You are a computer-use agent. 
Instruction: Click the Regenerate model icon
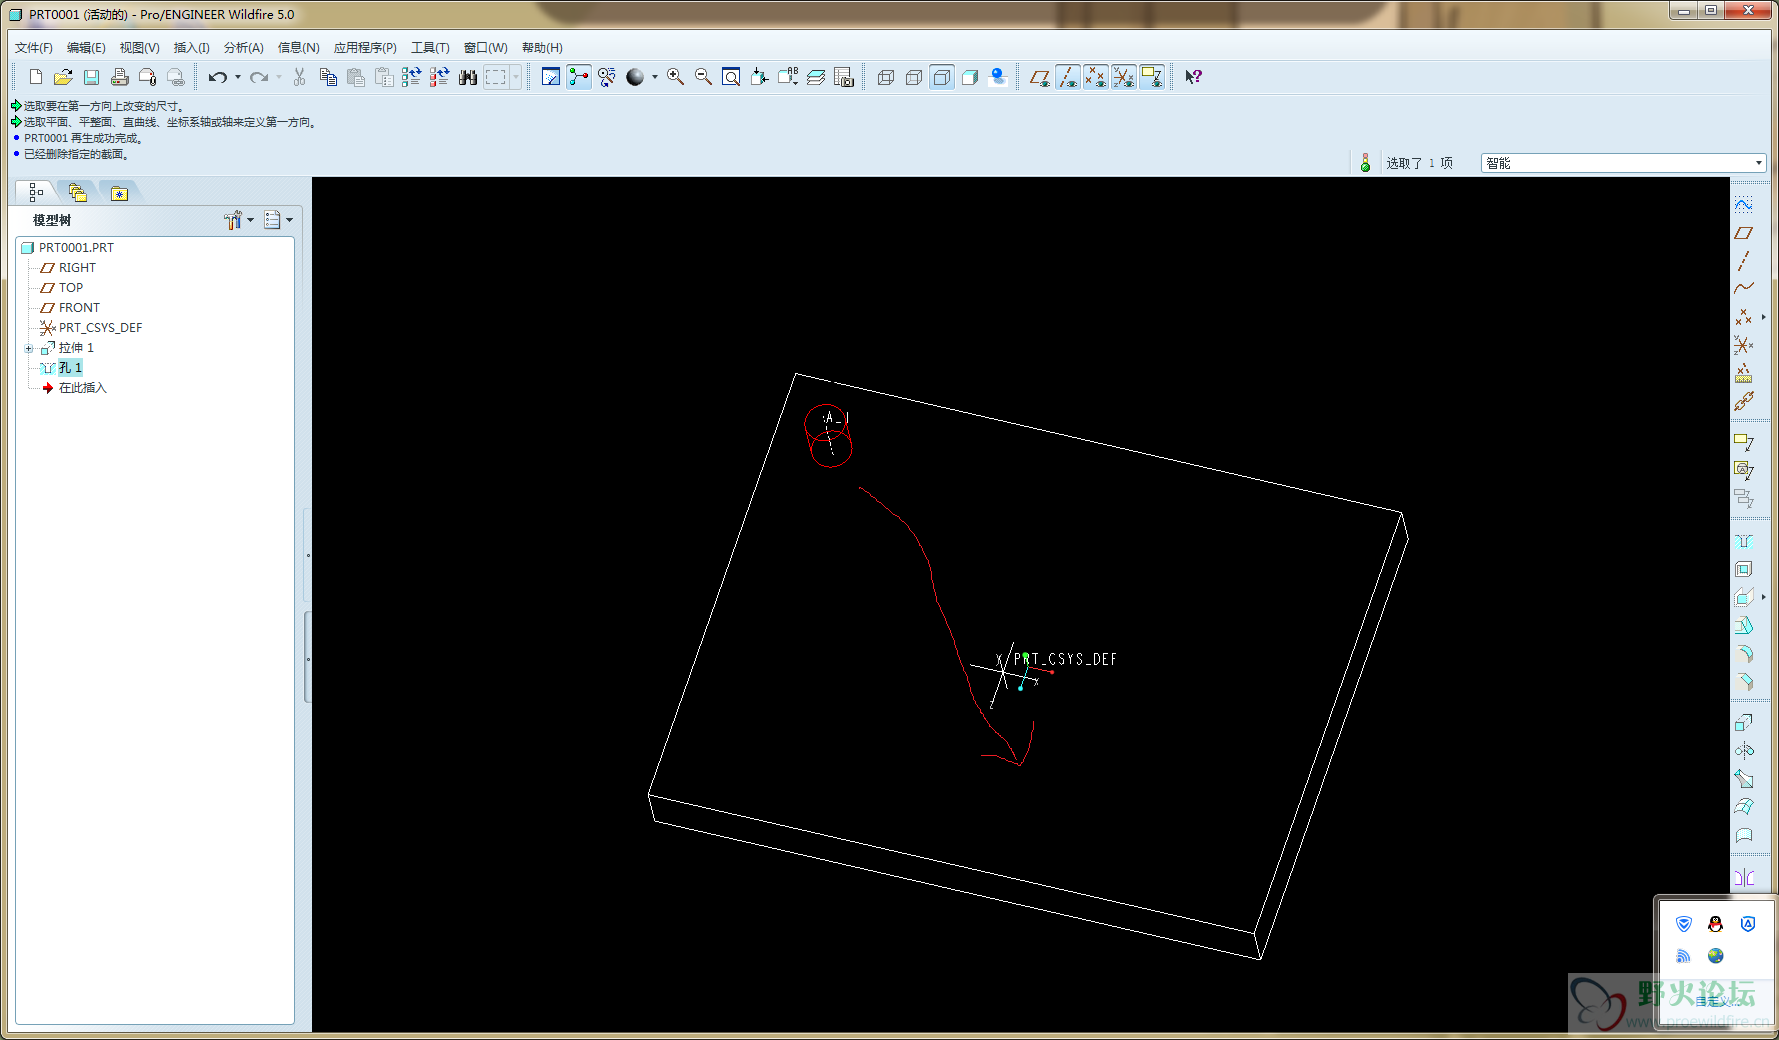click(x=411, y=77)
